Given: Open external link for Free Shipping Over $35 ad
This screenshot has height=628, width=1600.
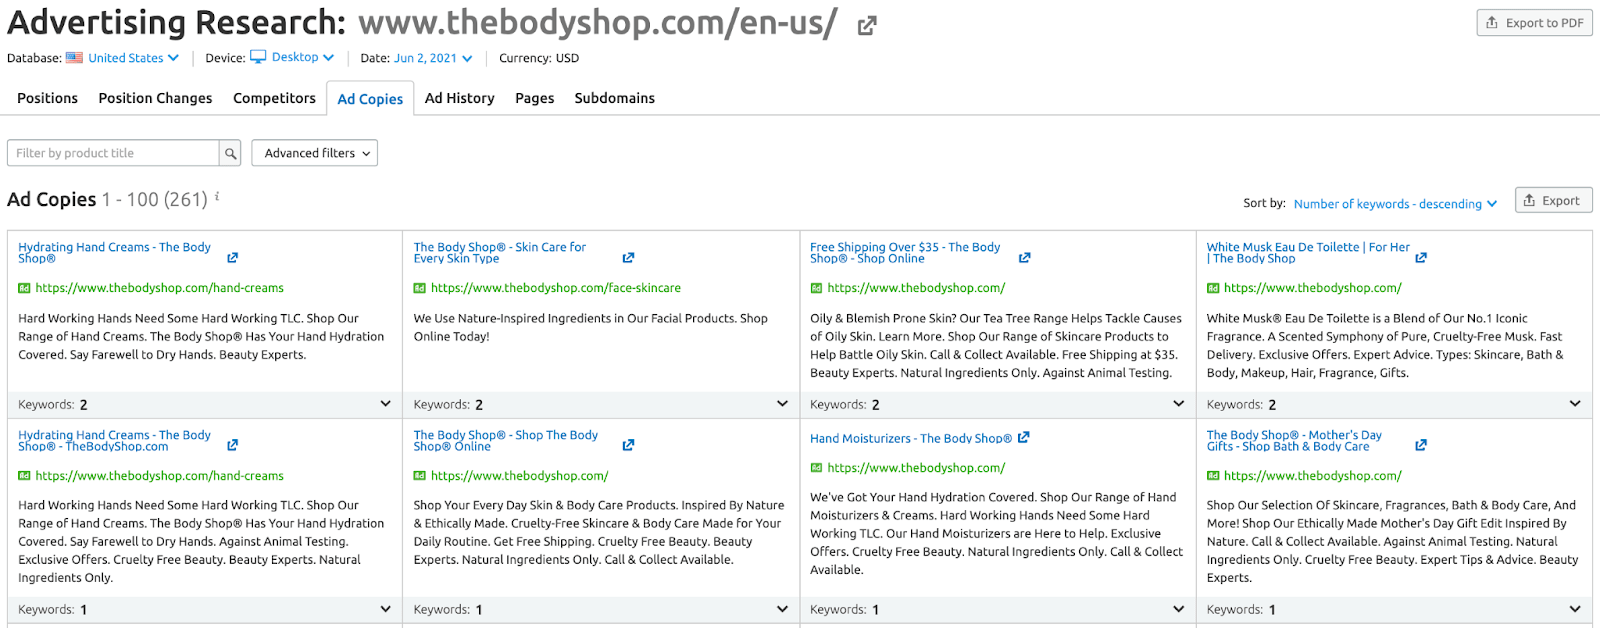Looking at the screenshot, I should coord(1024,258).
